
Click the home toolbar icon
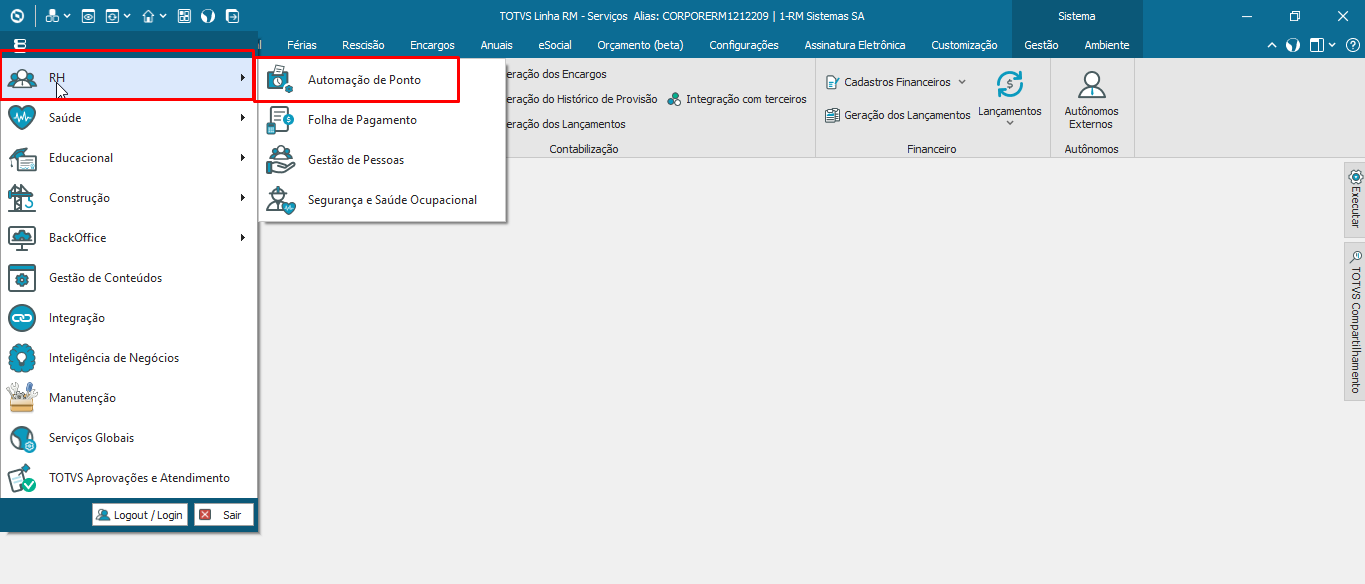pyautogui.click(x=148, y=16)
